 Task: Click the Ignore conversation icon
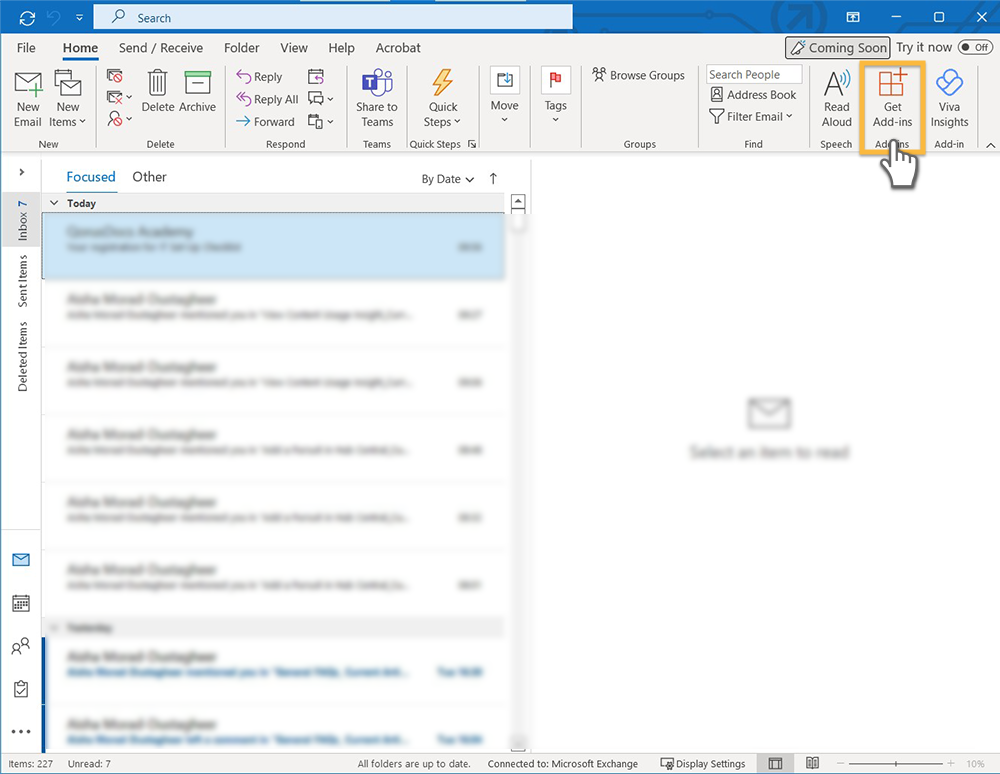coord(115,76)
